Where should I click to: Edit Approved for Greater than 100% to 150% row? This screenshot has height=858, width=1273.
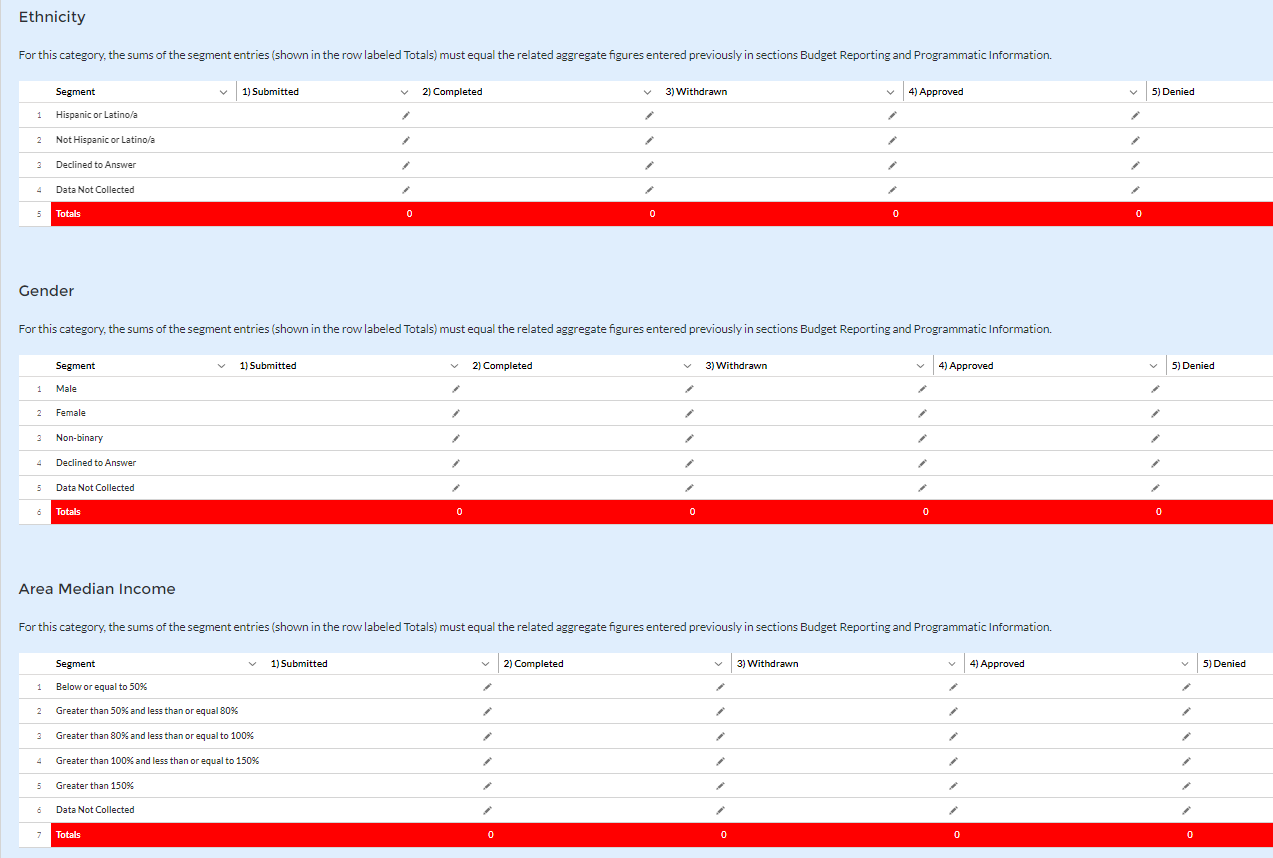[x=1186, y=761]
